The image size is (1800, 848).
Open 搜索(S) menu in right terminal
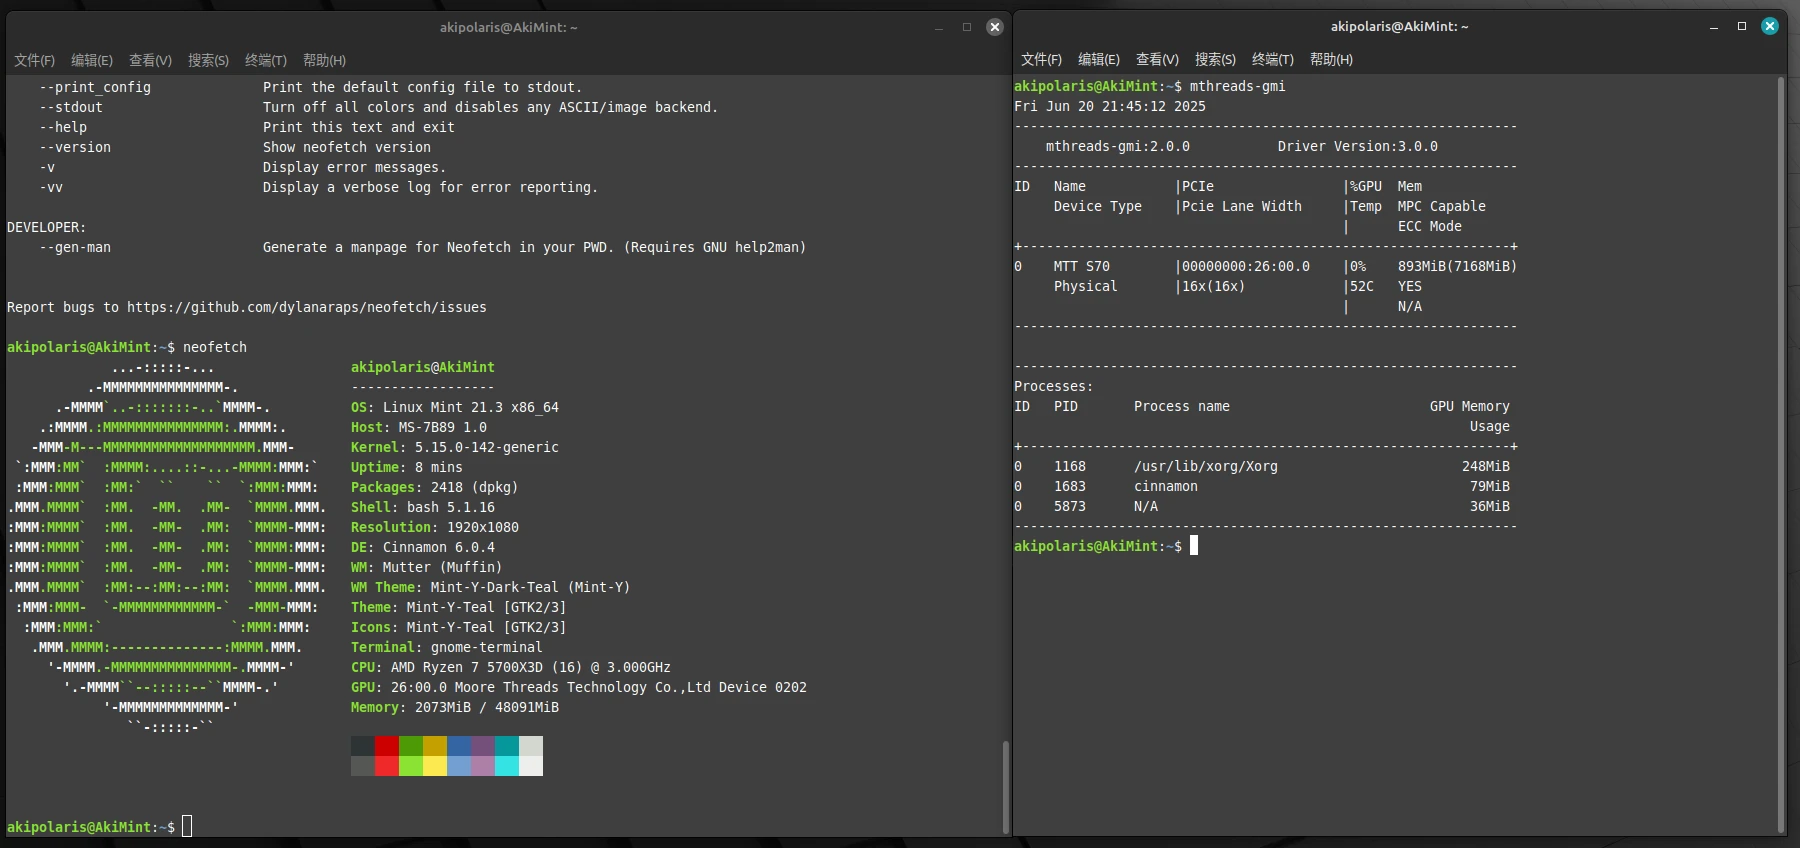tap(1215, 59)
